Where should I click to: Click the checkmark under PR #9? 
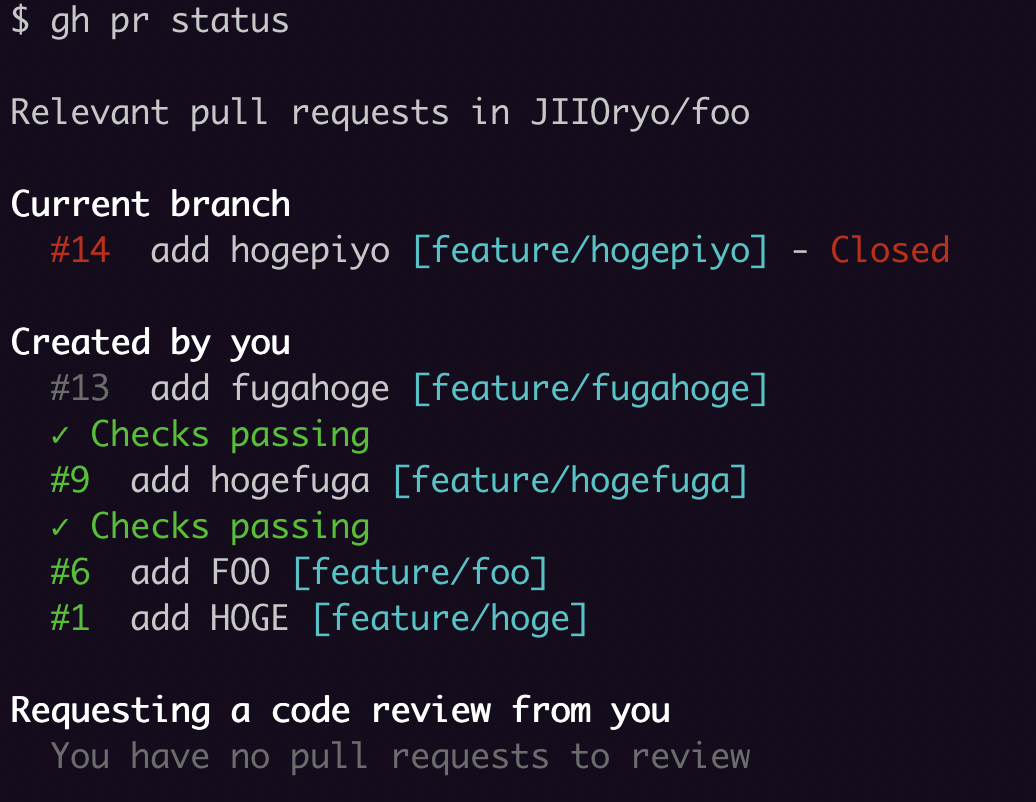tap(60, 528)
